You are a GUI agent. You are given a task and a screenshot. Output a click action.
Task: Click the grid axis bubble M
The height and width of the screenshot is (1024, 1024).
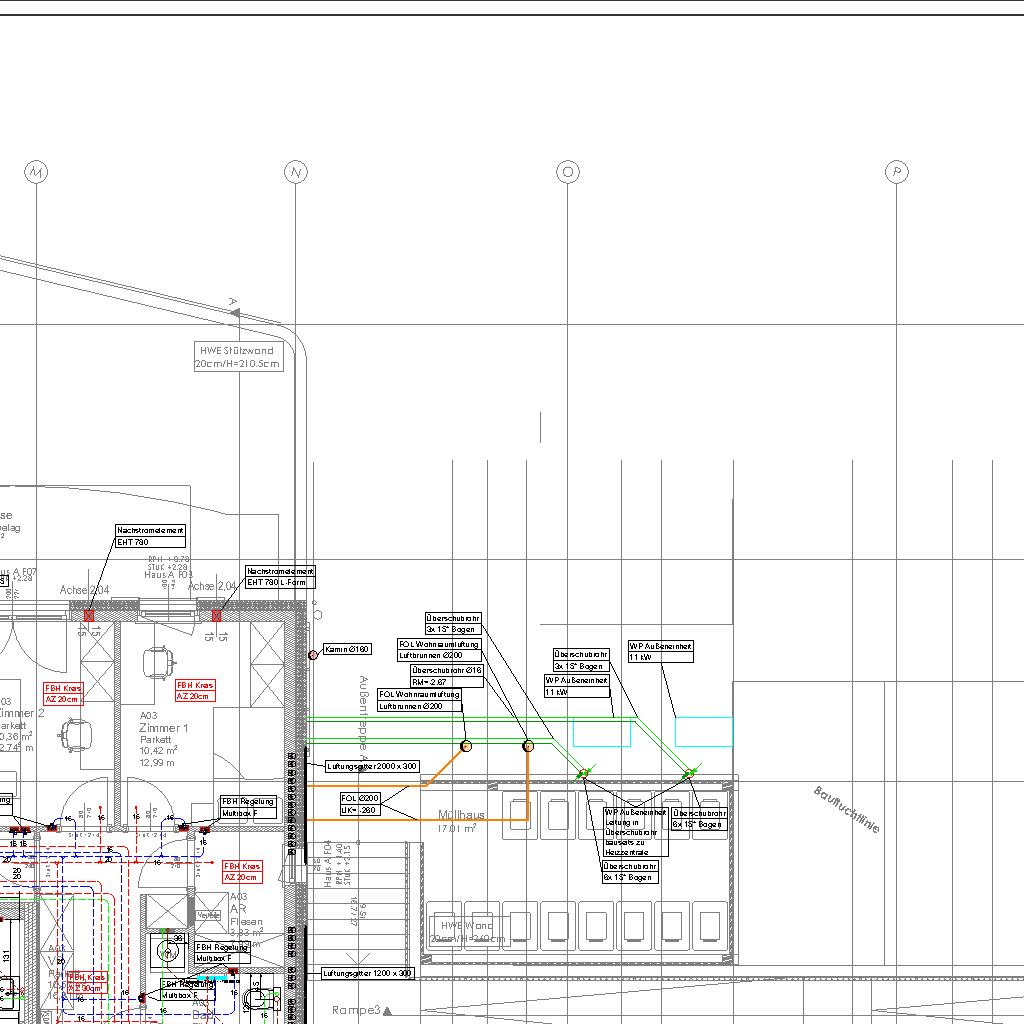36,173
